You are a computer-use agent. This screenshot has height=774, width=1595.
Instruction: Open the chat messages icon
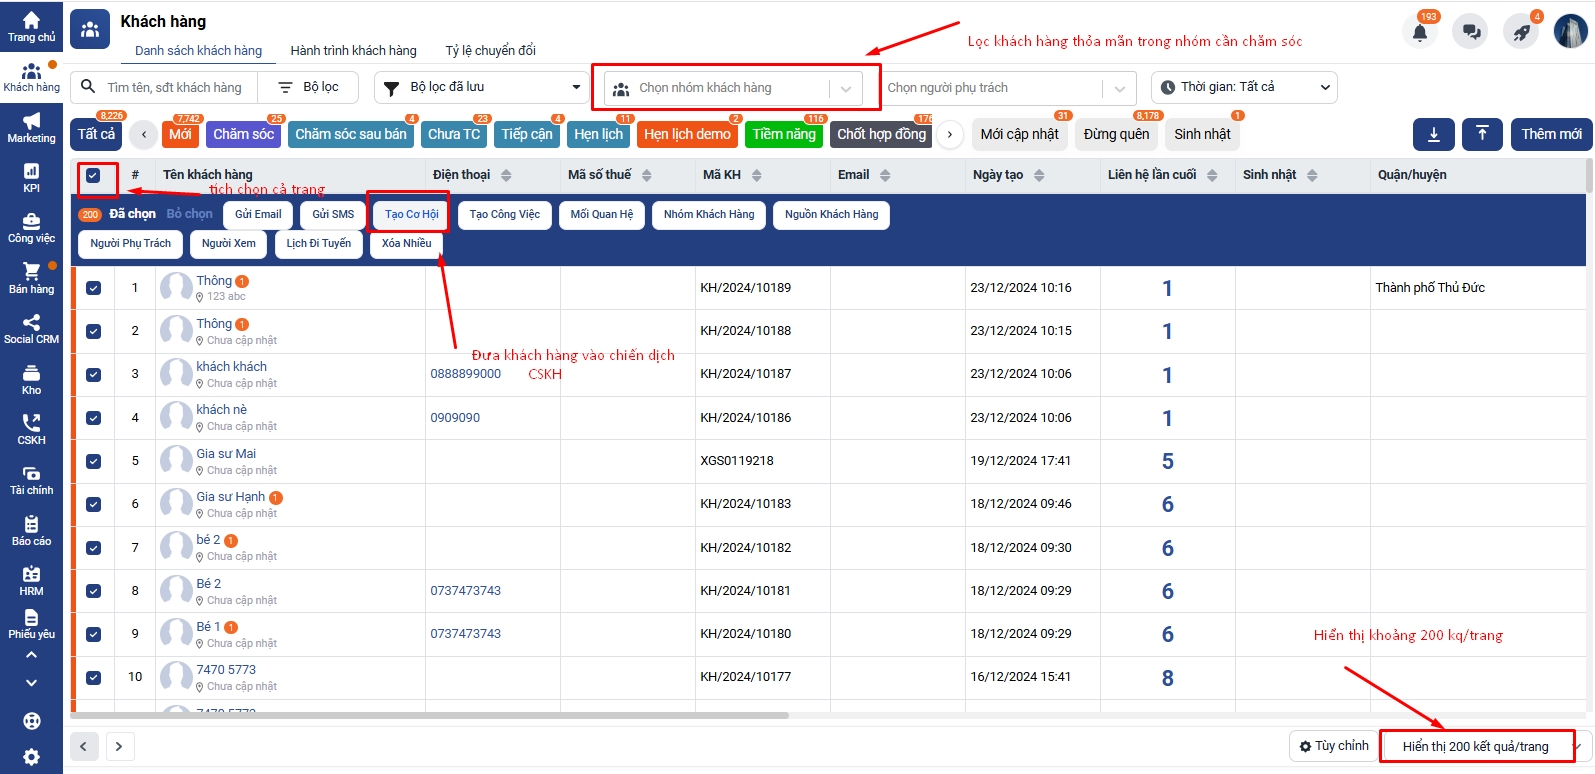1471,32
